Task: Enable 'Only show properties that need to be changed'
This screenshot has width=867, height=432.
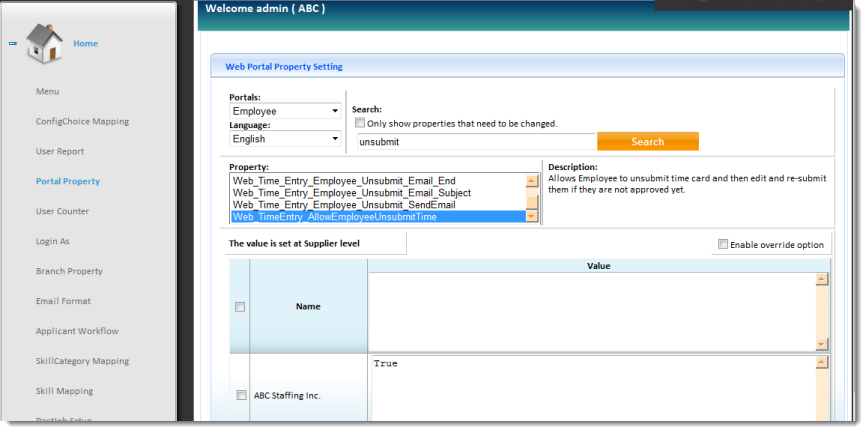Action: (x=360, y=124)
